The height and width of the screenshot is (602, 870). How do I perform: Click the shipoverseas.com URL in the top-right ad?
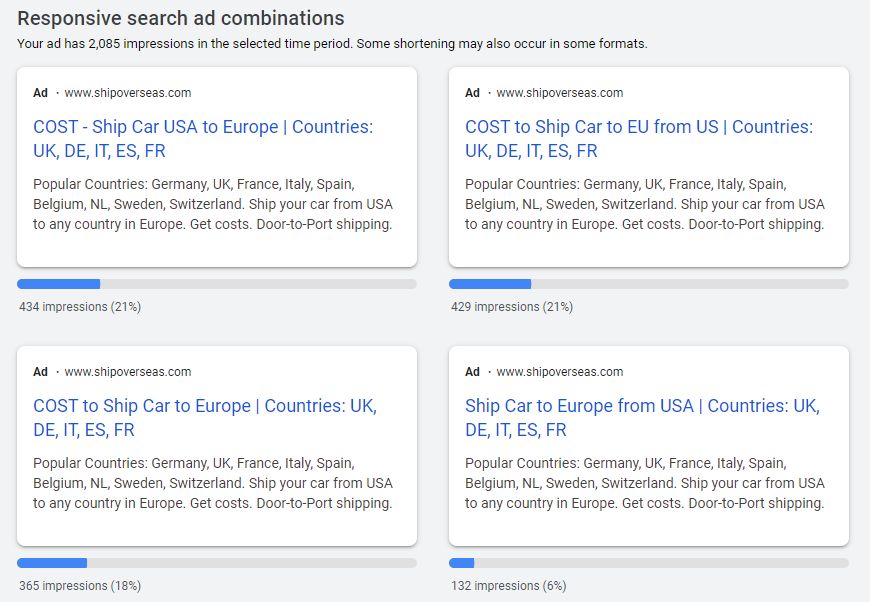tap(560, 93)
